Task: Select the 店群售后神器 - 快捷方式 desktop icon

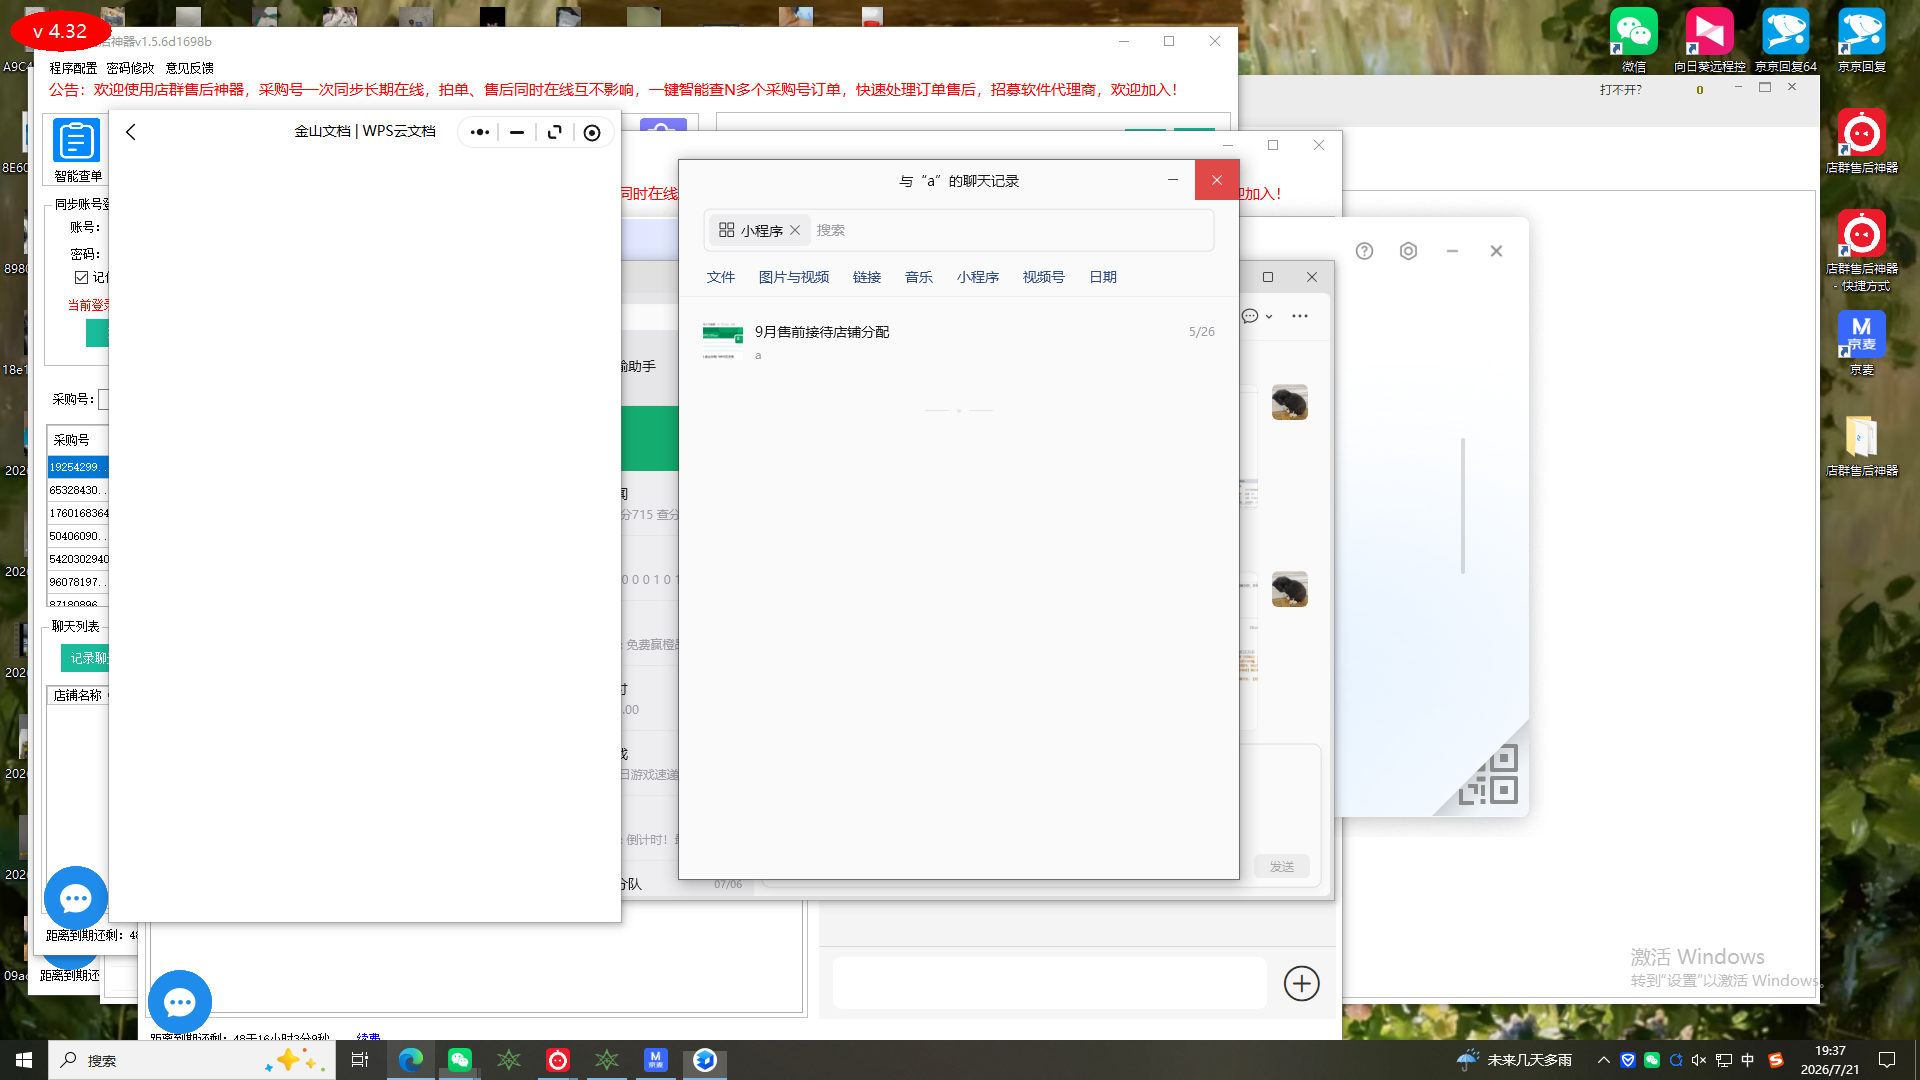Action: 1862,251
